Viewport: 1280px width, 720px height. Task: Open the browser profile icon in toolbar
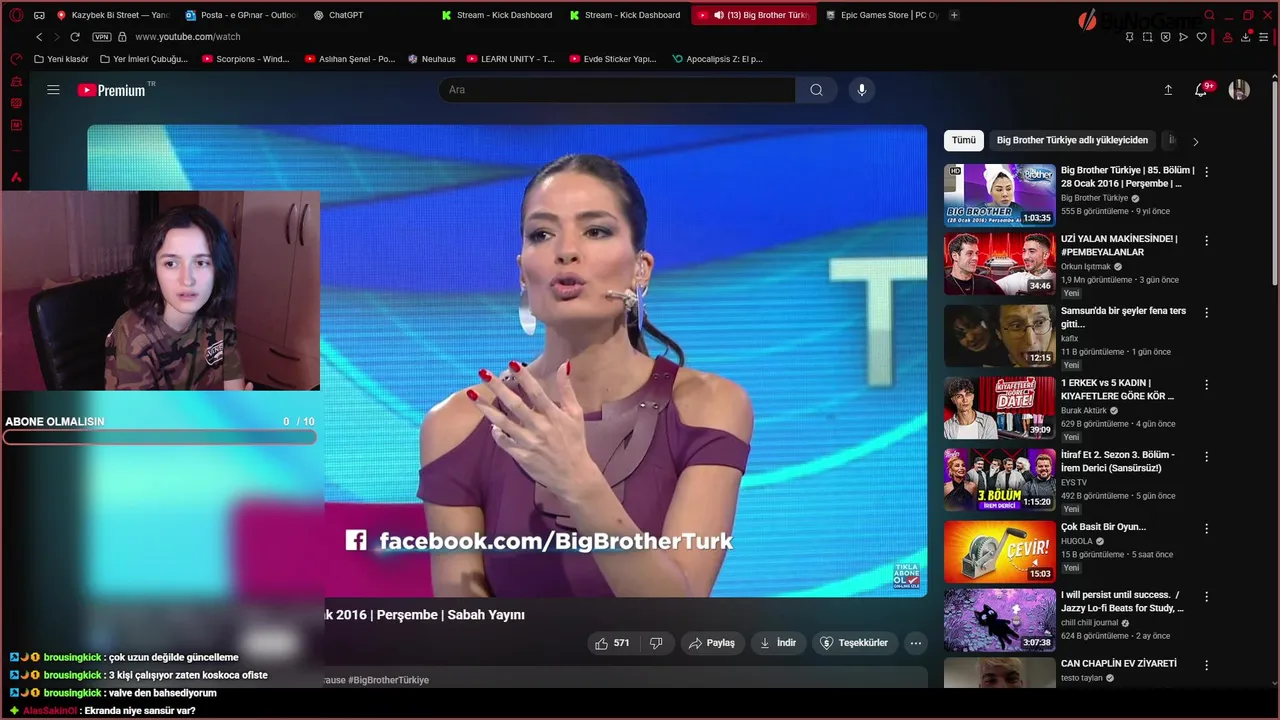1227,37
